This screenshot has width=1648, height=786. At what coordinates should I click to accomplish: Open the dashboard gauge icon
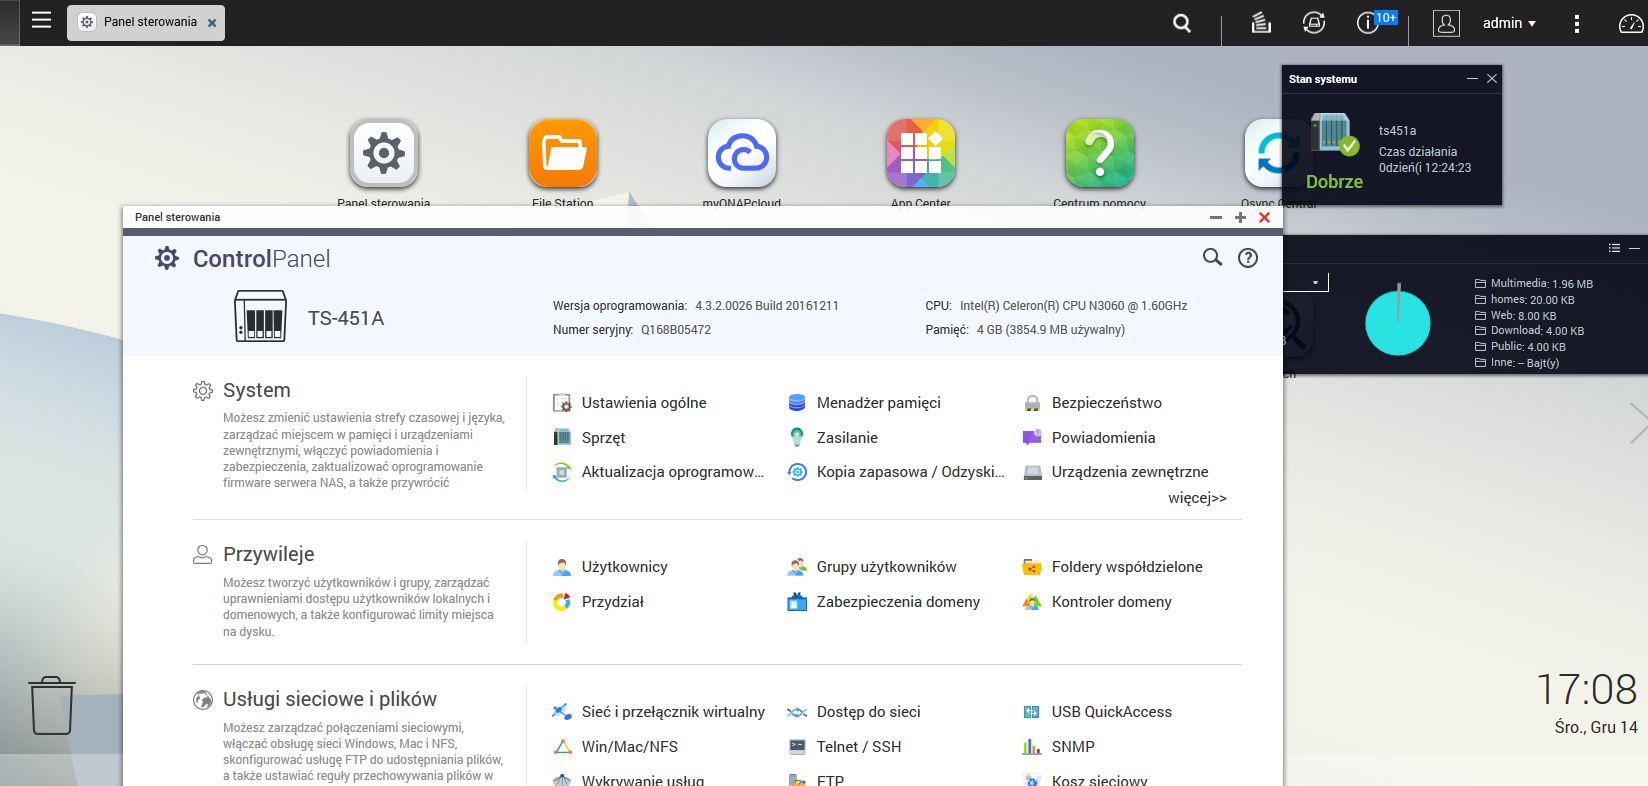tap(1631, 23)
